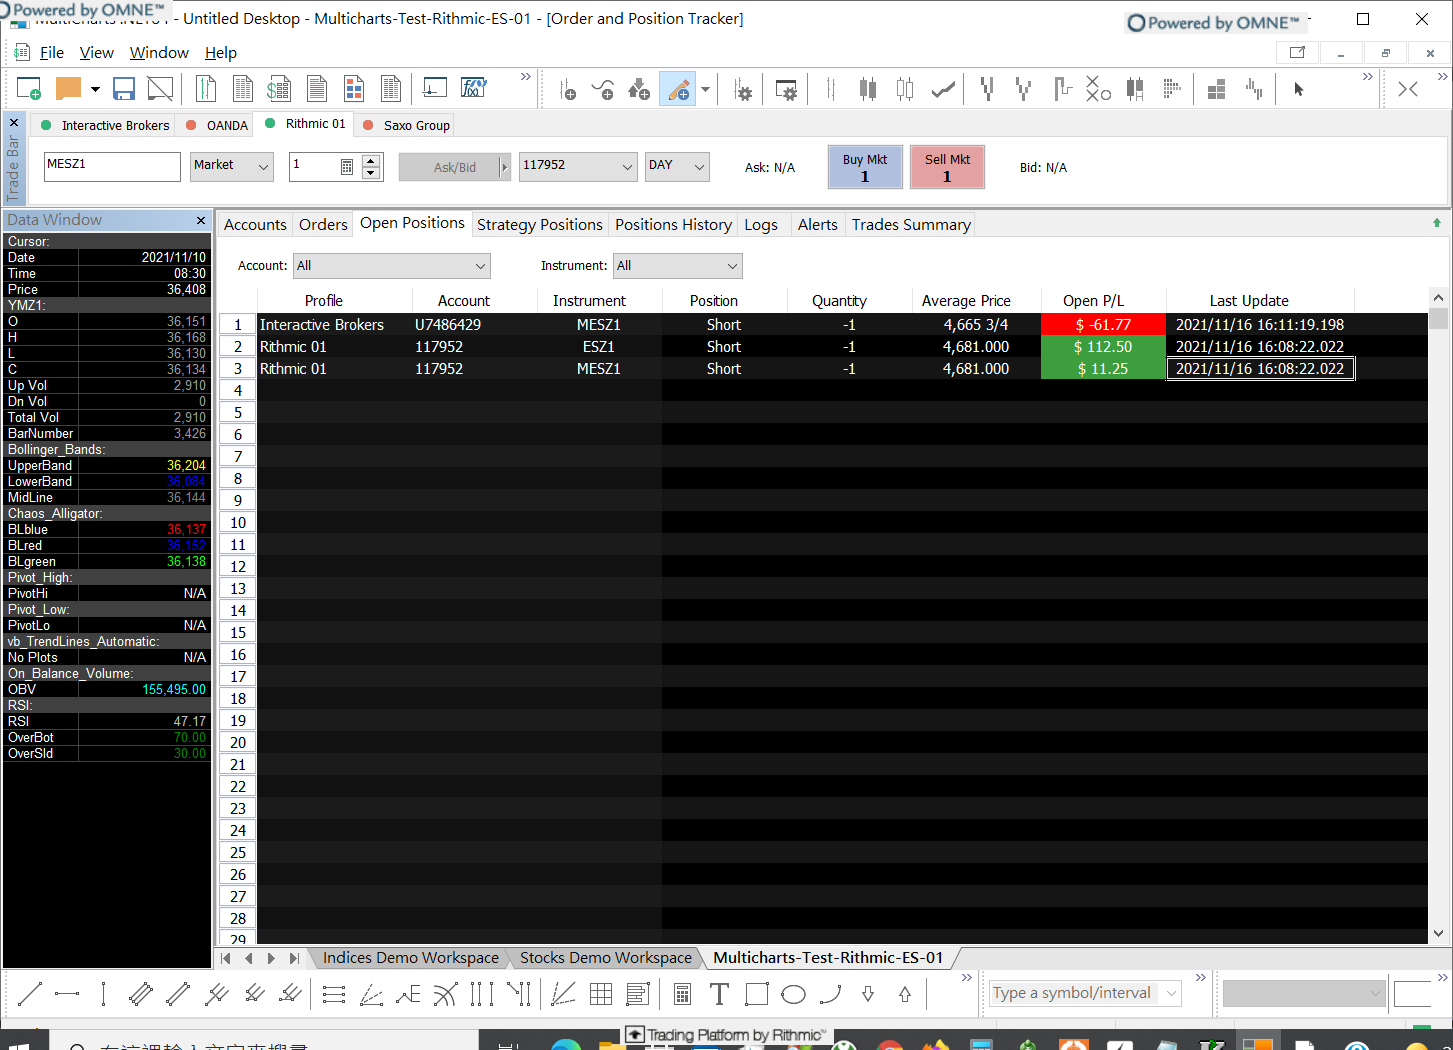The height and width of the screenshot is (1050, 1453).
Task: Click the MESZ1 symbol input field
Action: click(112, 166)
